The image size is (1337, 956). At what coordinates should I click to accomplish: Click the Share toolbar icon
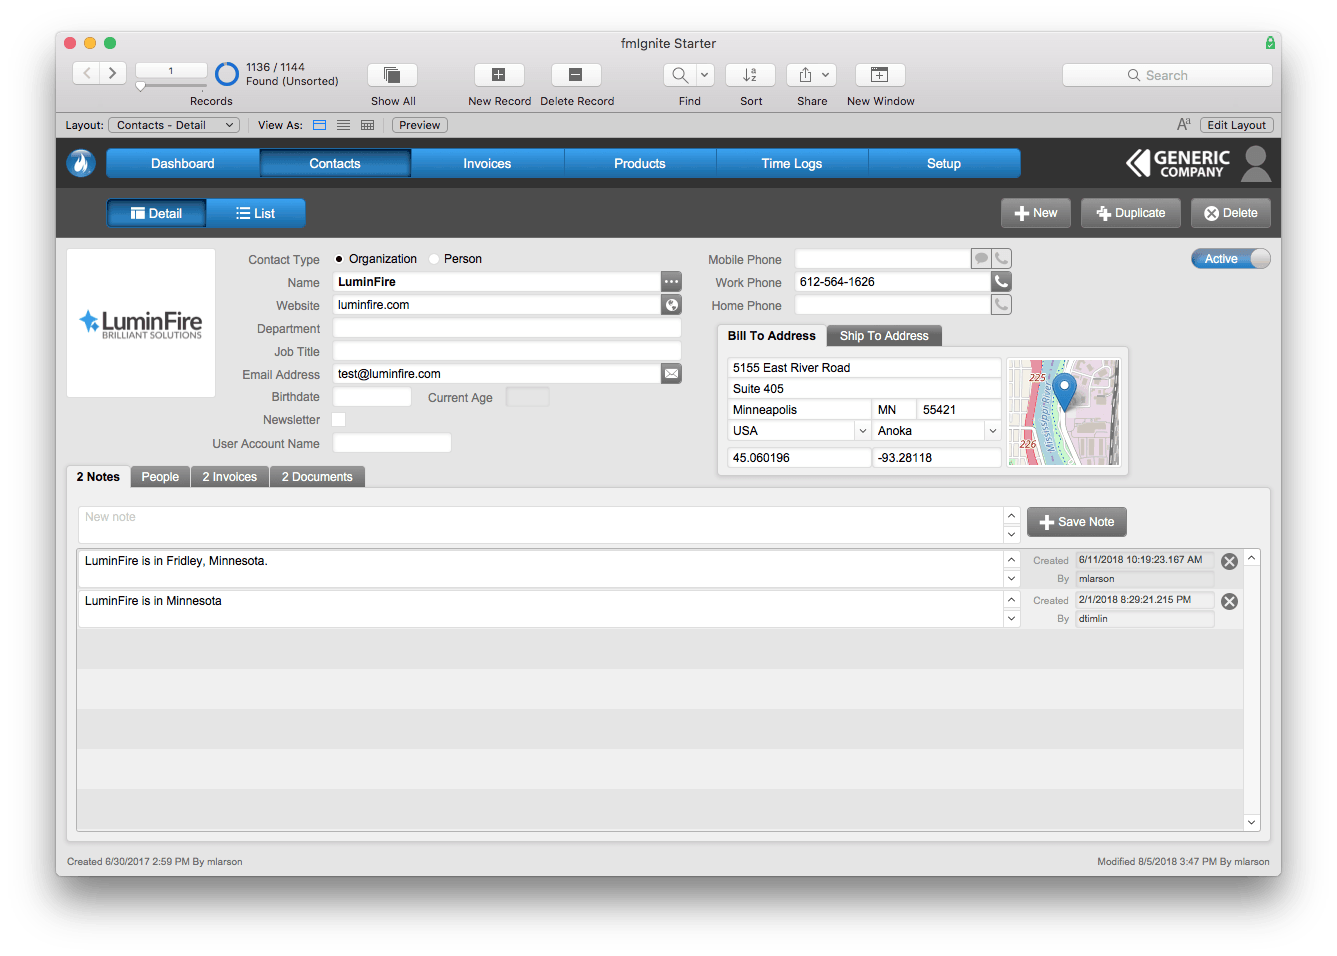click(805, 75)
